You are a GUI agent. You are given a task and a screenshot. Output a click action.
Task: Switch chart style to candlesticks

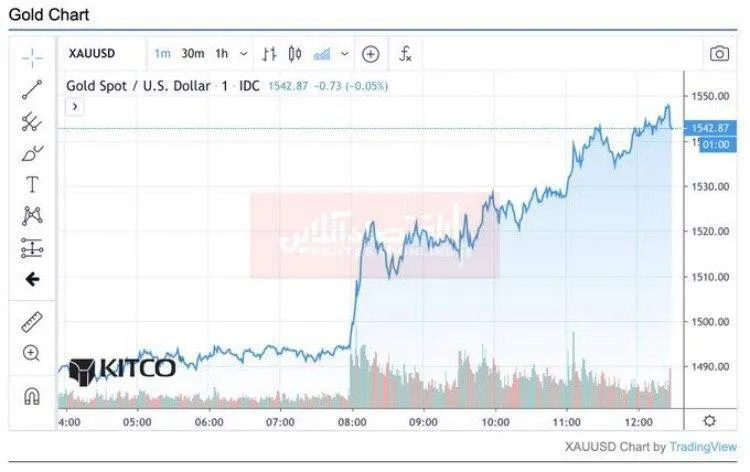tap(295, 54)
